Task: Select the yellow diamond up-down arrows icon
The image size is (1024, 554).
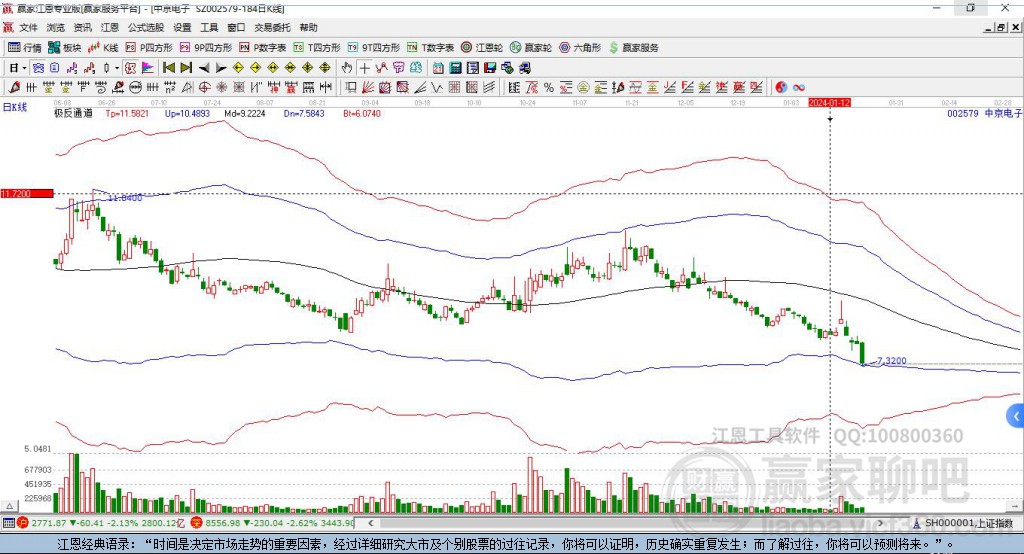Action: [x=325, y=68]
